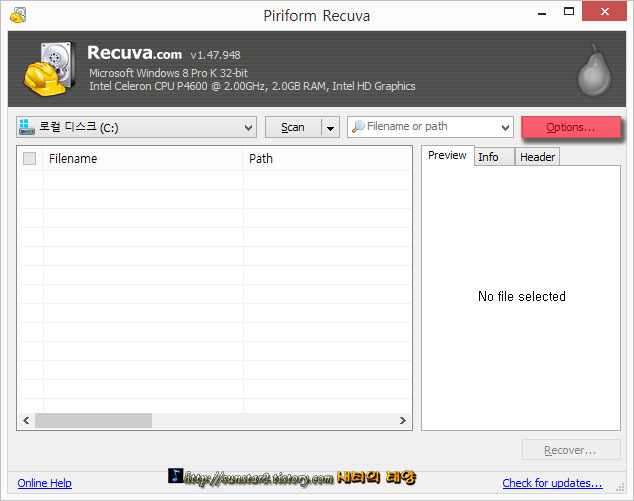
Task: Click the "No file selected" preview text
Action: pos(522,296)
